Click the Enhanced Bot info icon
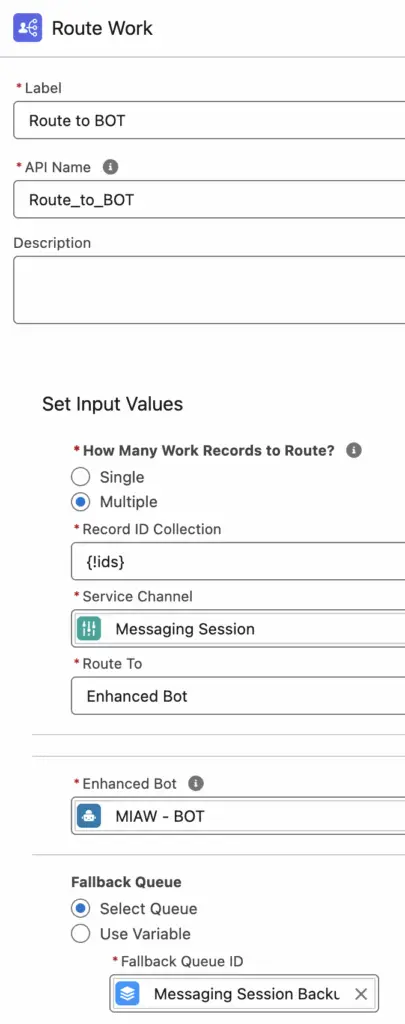The width and height of the screenshot is (405, 1024). click(x=196, y=784)
